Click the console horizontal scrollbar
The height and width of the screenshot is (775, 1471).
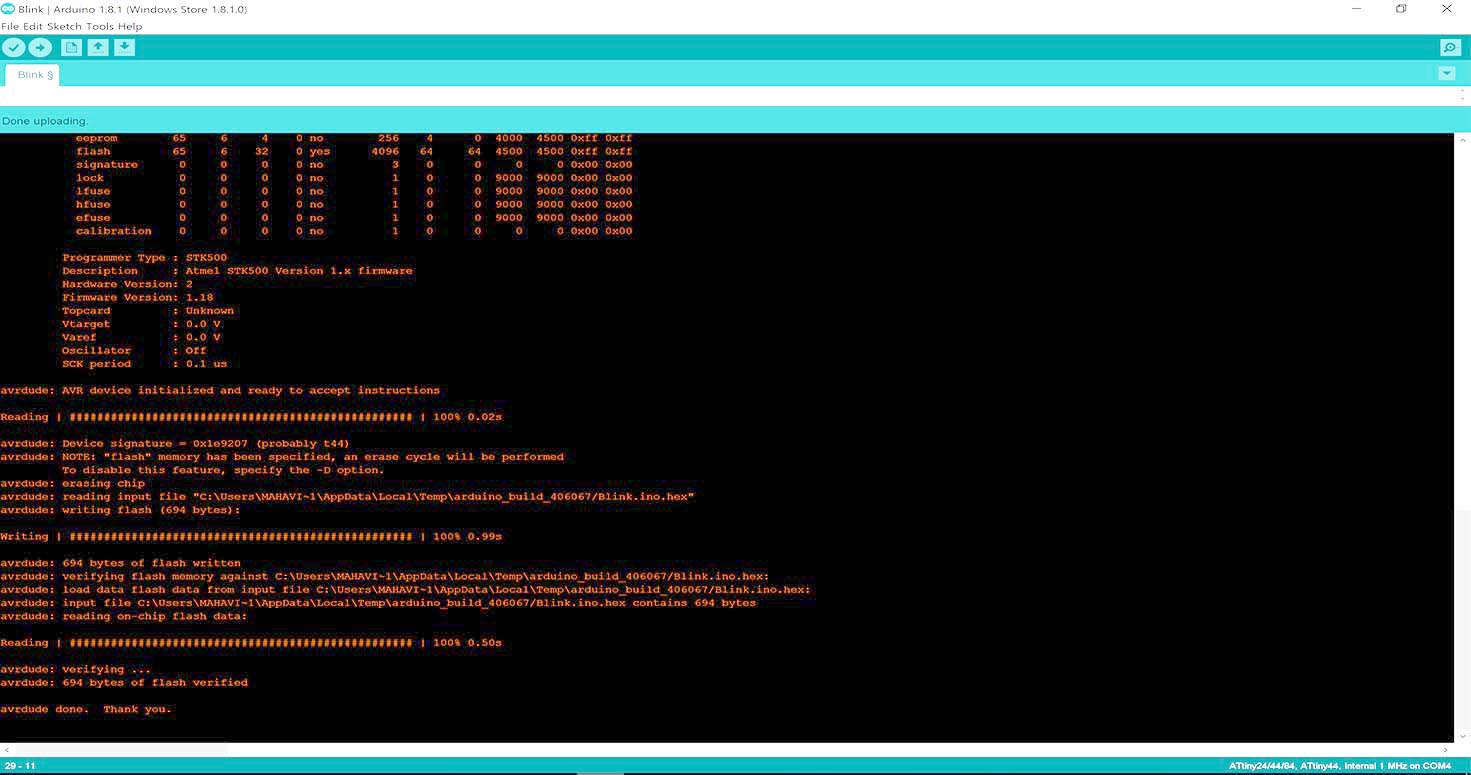point(120,749)
